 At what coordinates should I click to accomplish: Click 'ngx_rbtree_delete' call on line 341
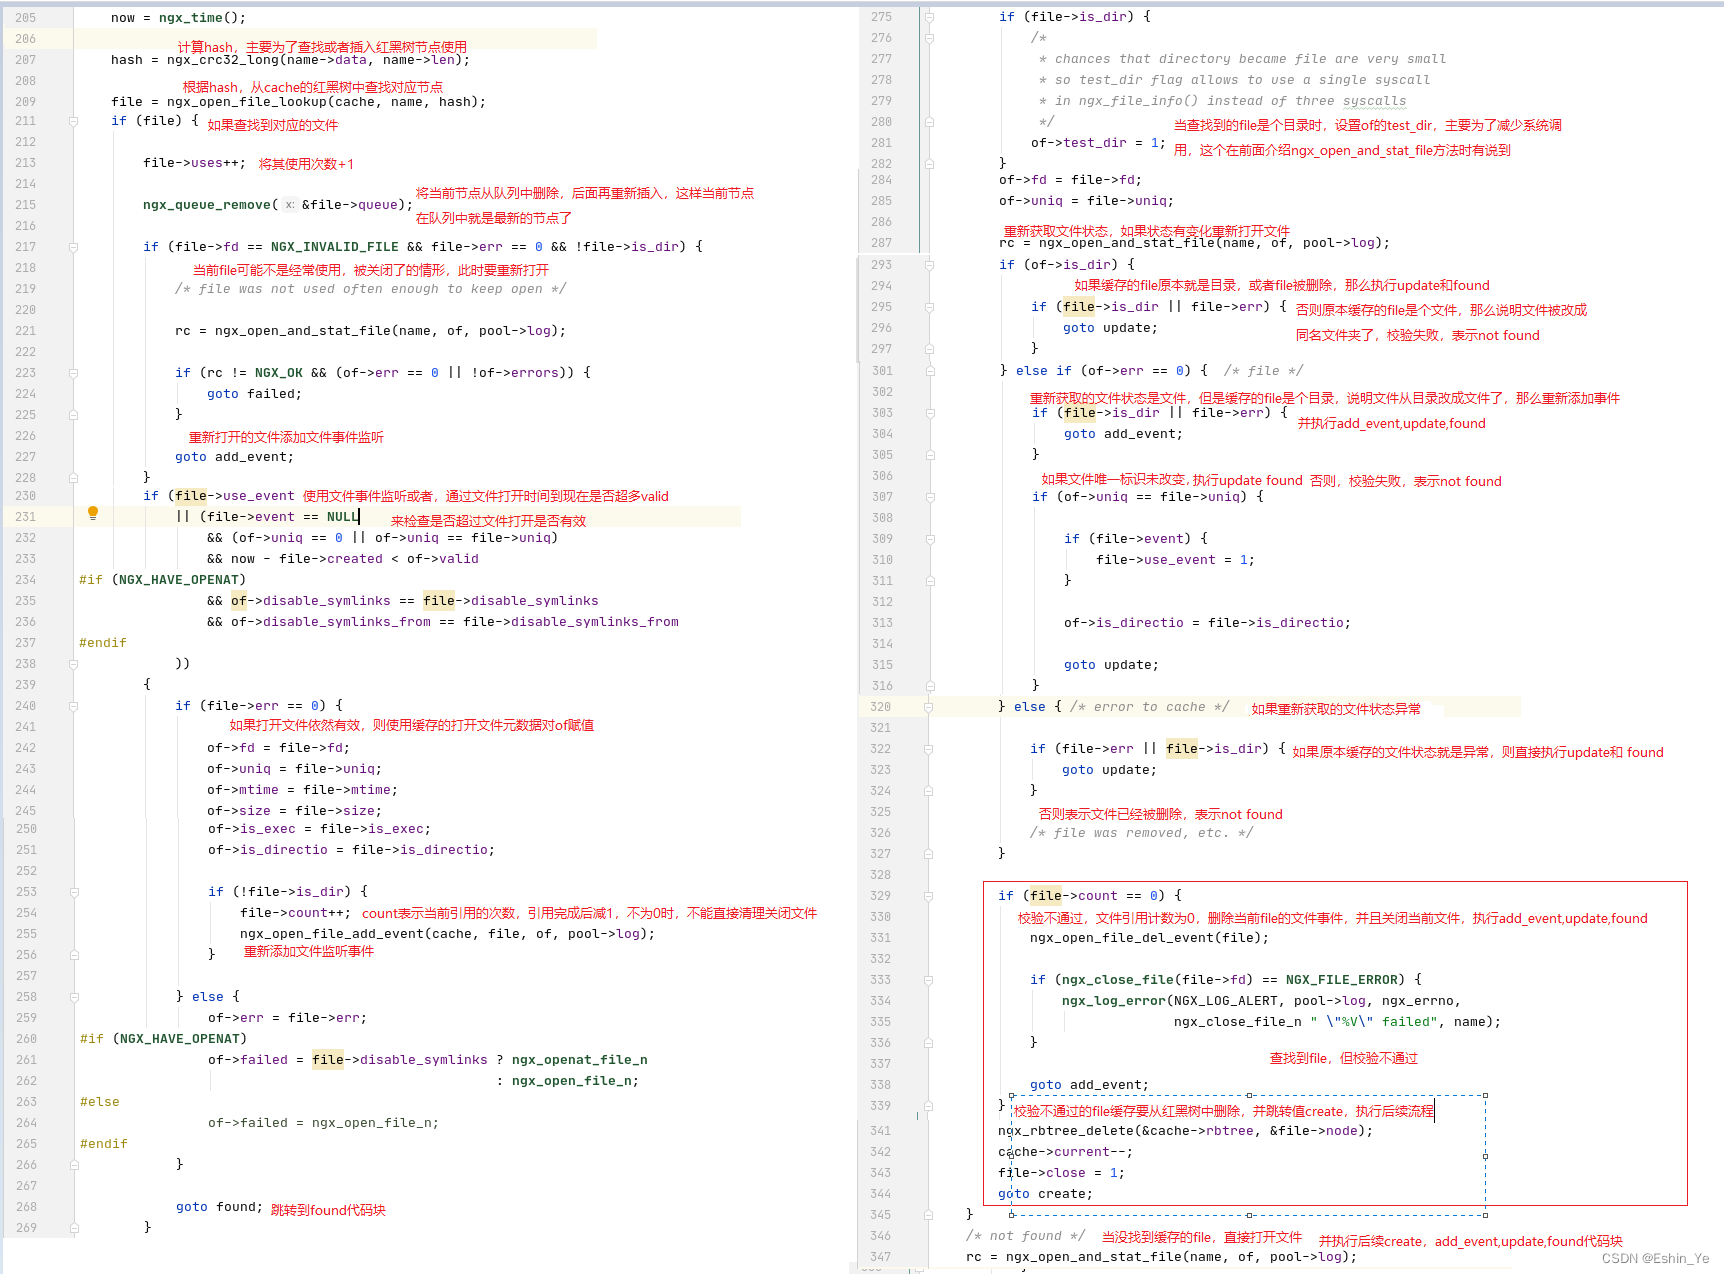point(1066,1131)
